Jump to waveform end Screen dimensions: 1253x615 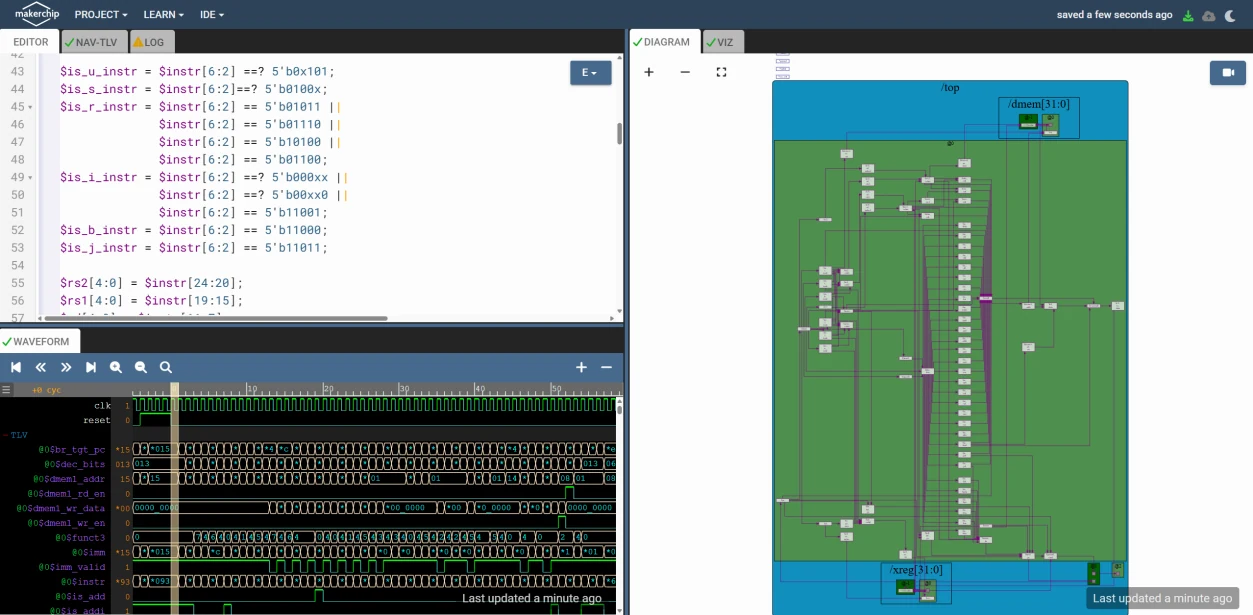pos(91,367)
